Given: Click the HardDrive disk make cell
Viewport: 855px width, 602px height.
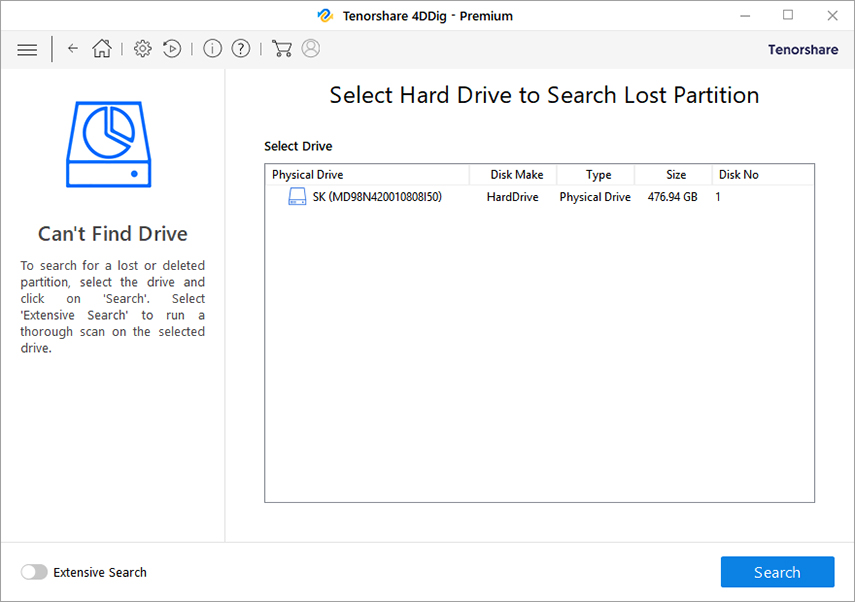Looking at the screenshot, I should point(513,197).
